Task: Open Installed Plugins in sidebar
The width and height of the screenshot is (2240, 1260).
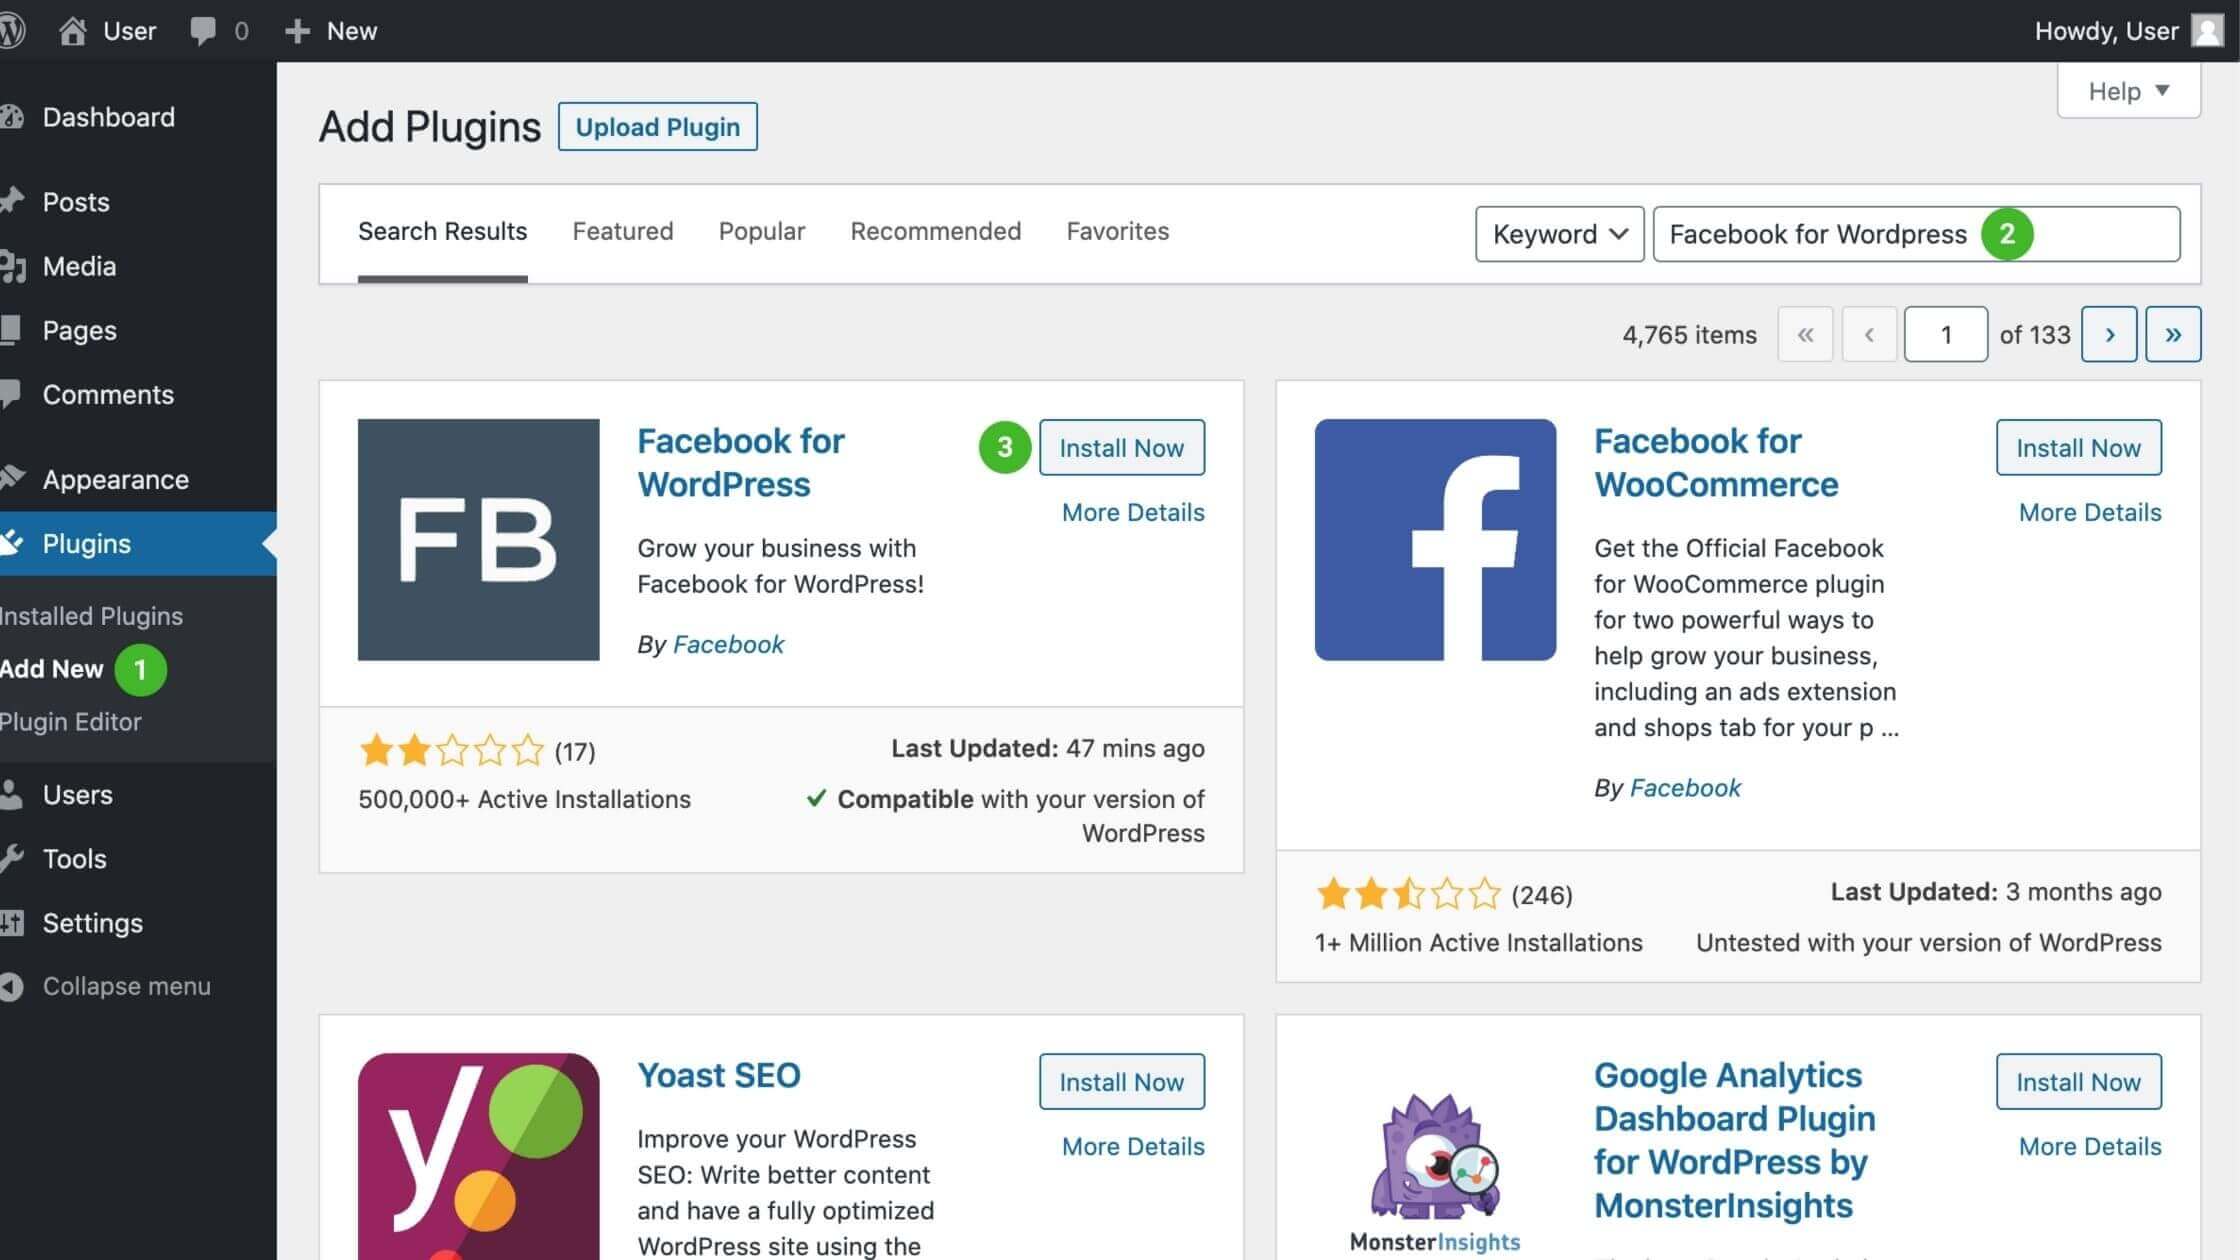Action: point(91,616)
